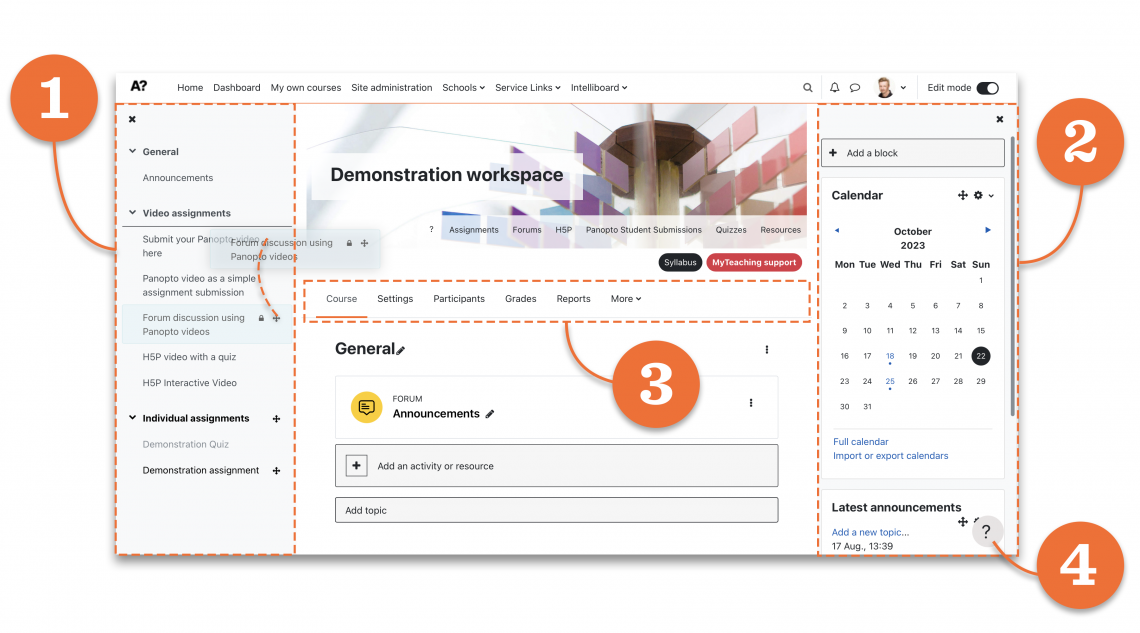Open the Grades tab
Image resolution: width=1140 pixels, height=633 pixels.
[520, 299]
